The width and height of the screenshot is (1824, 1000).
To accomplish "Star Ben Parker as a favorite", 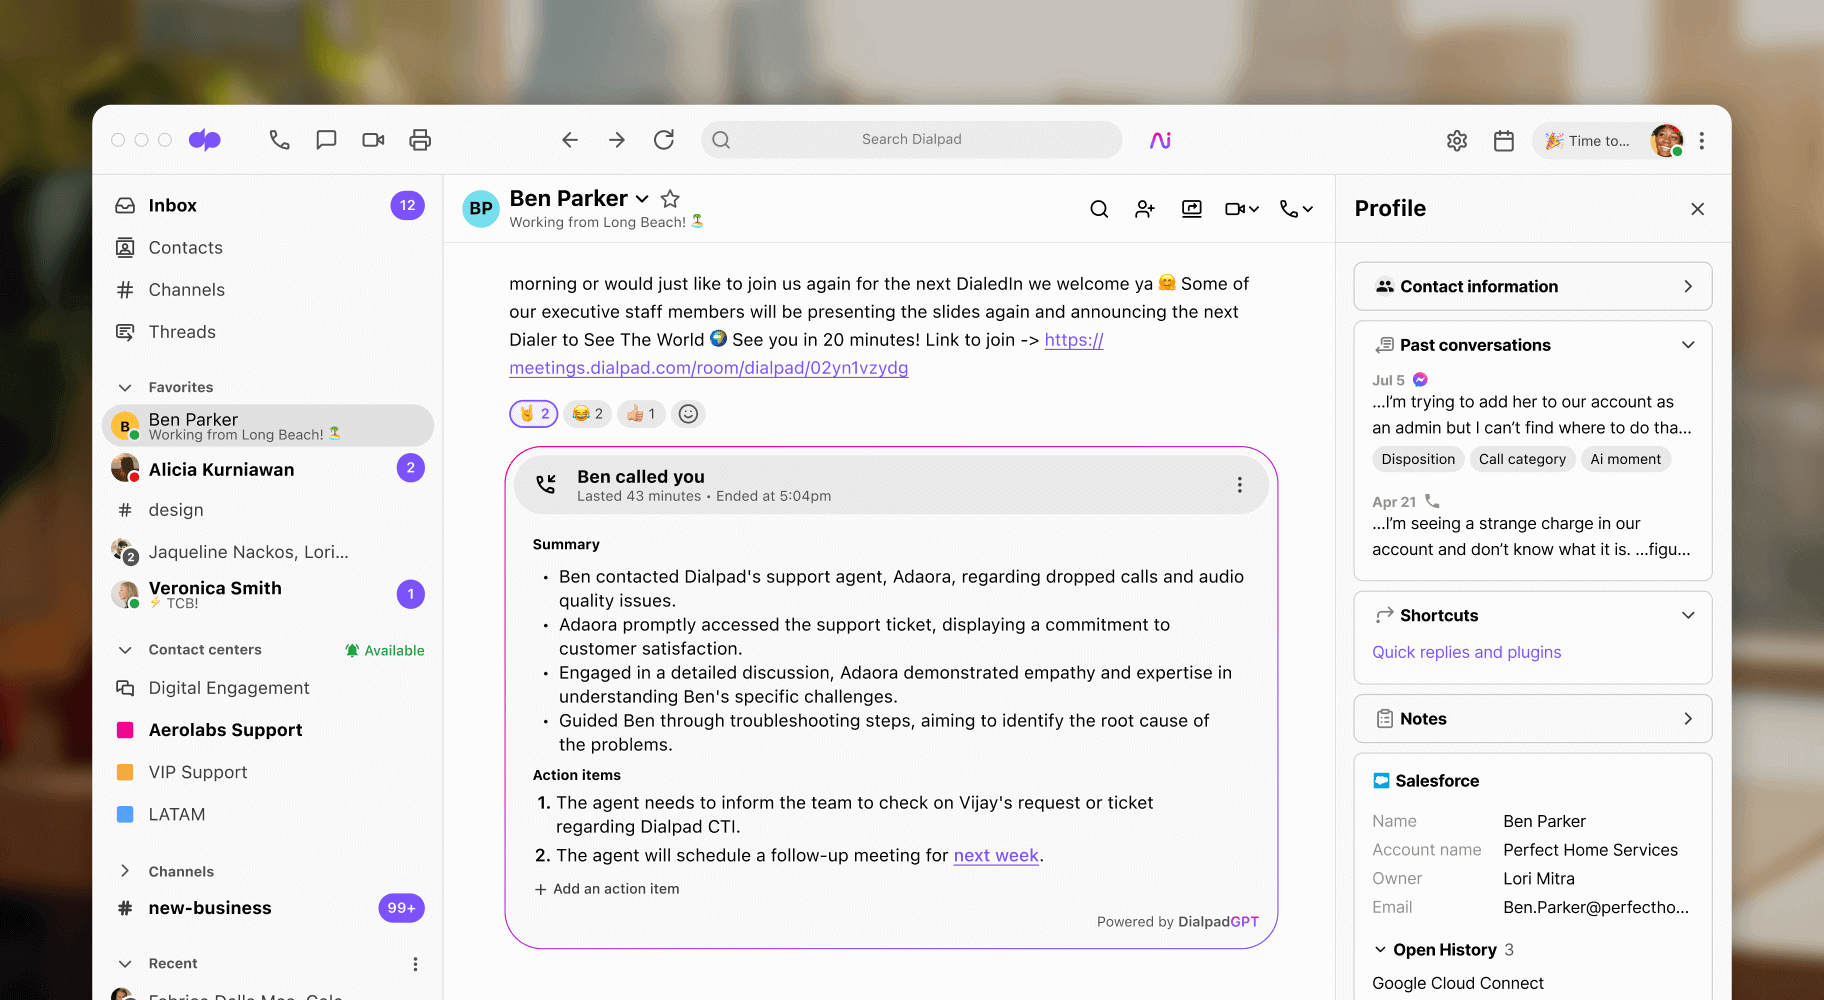I will pos(671,198).
